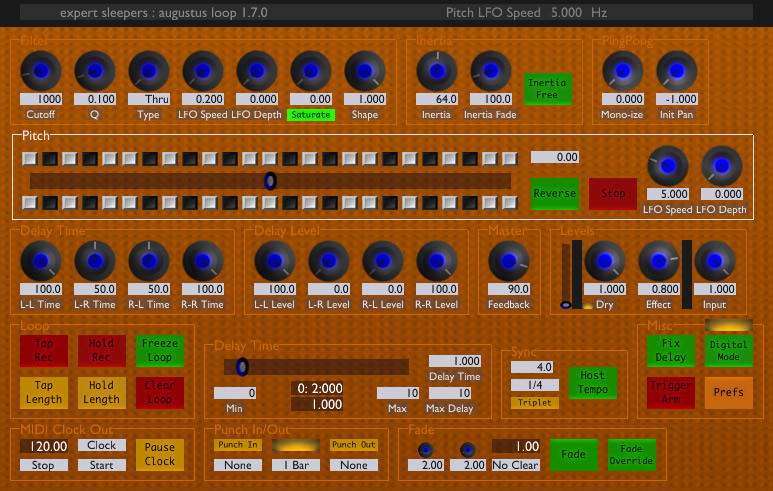Click the Dry level knob
Screen dimensions: 773x491
(605, 261)
